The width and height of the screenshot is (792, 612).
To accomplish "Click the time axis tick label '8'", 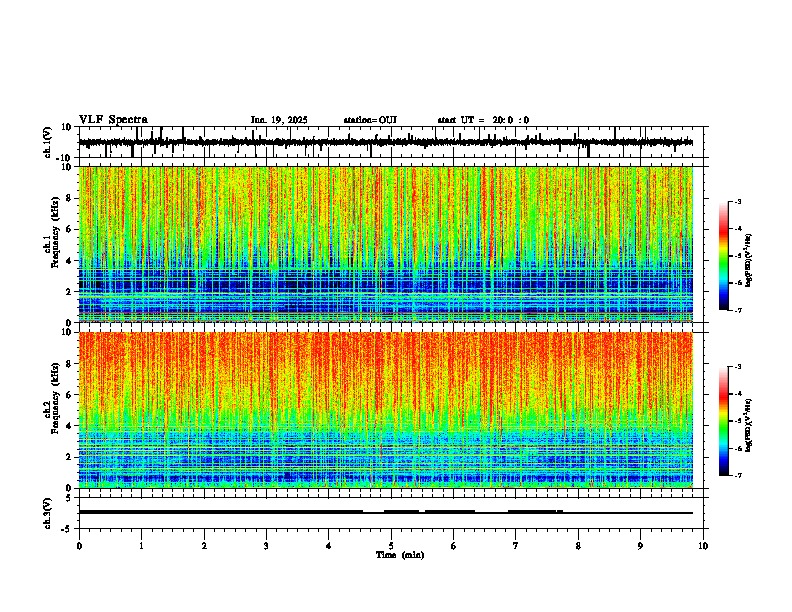I will click(x=578, y=546).
